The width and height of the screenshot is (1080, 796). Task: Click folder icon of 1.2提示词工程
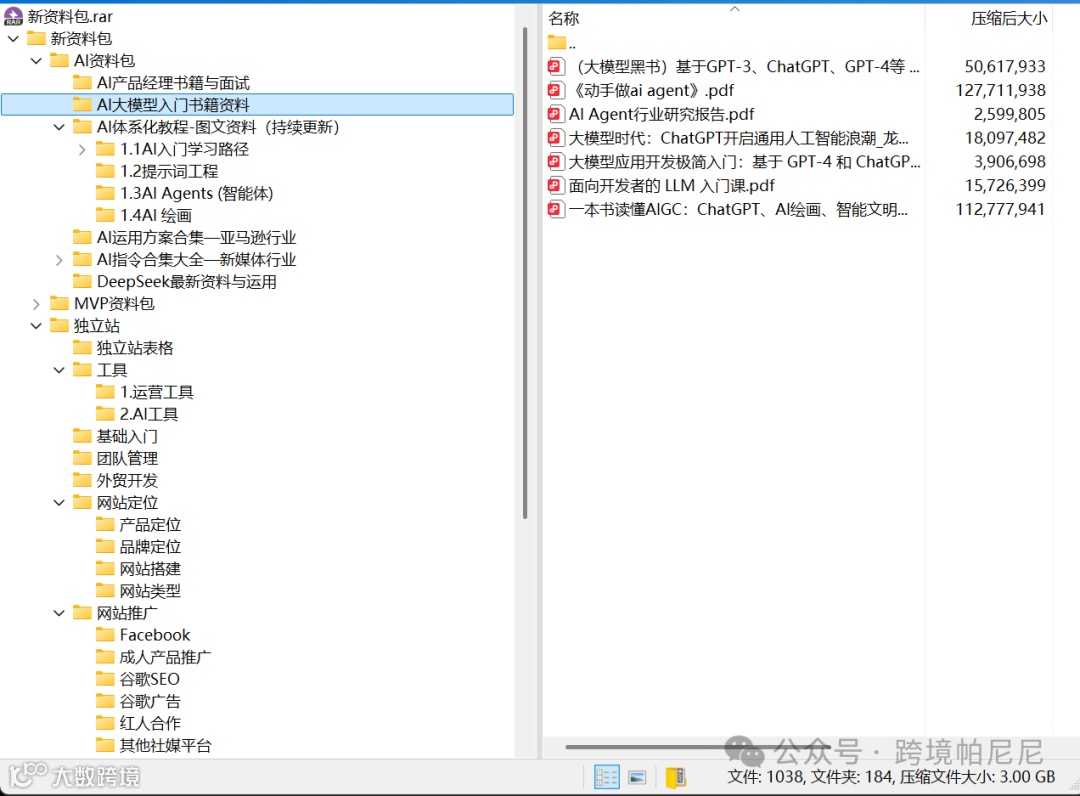[105, 171]
